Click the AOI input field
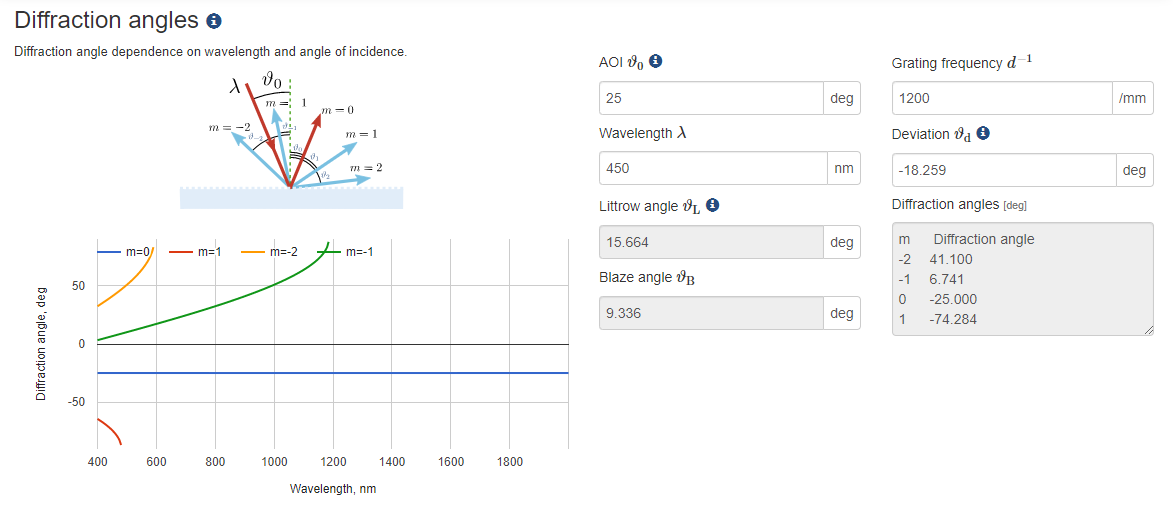 pos(711,98)
